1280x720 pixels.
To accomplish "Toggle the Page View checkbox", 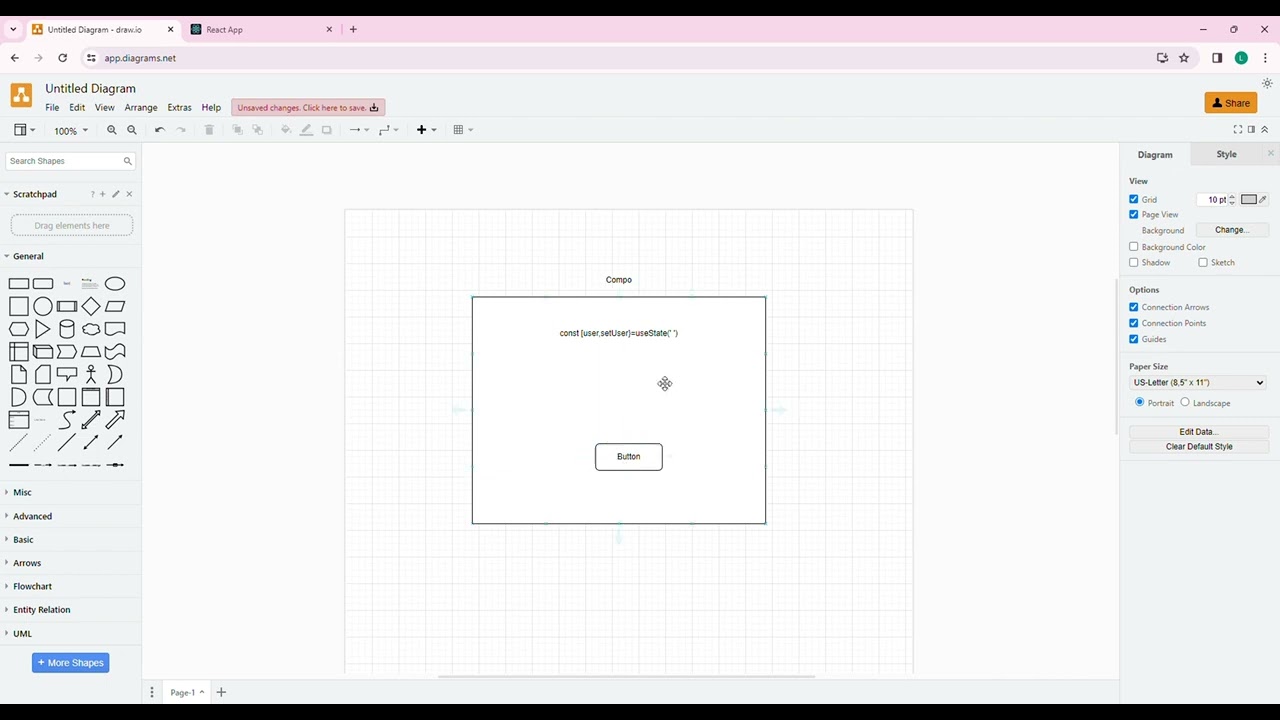I will tap(1134, 215).
